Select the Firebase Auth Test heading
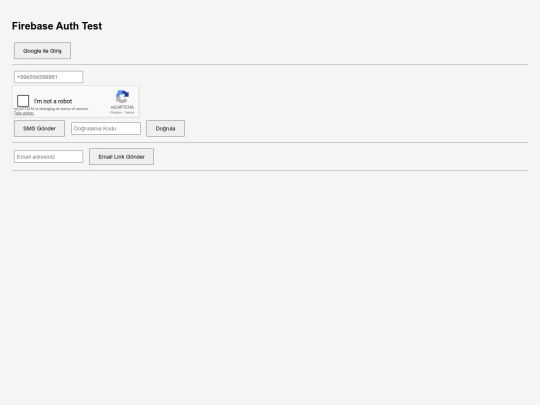Screen dimensions: 540x405 click(57, 26)
